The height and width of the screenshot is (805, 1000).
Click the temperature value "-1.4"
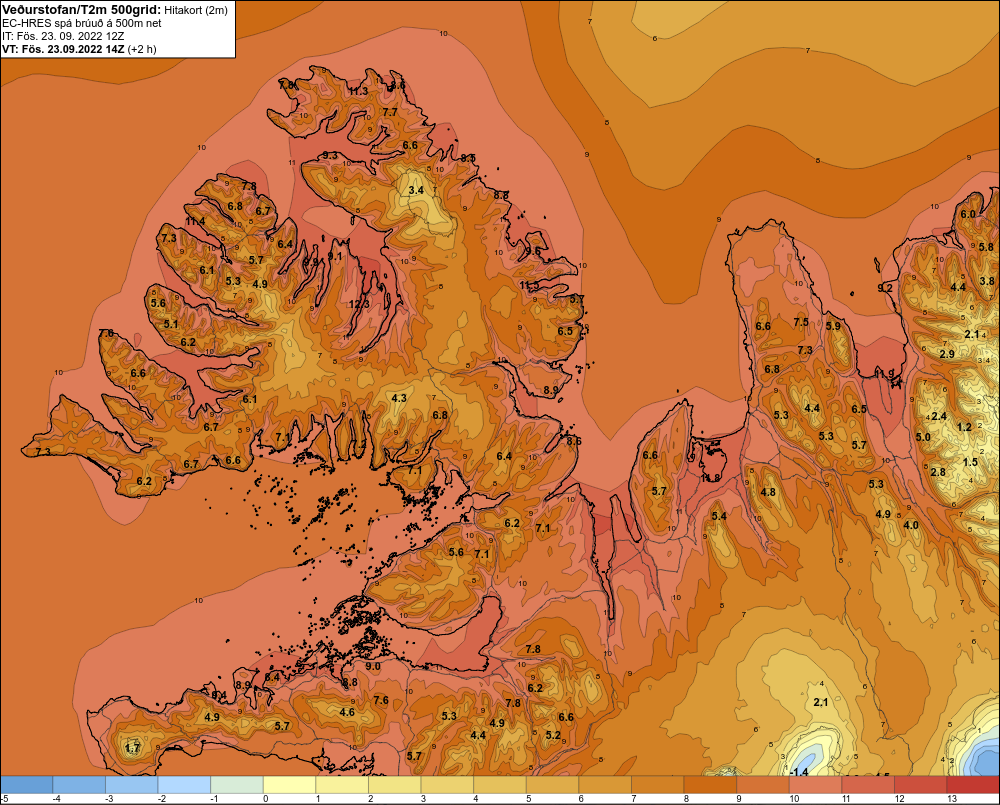pyautogui.click(x=798, y=772)
